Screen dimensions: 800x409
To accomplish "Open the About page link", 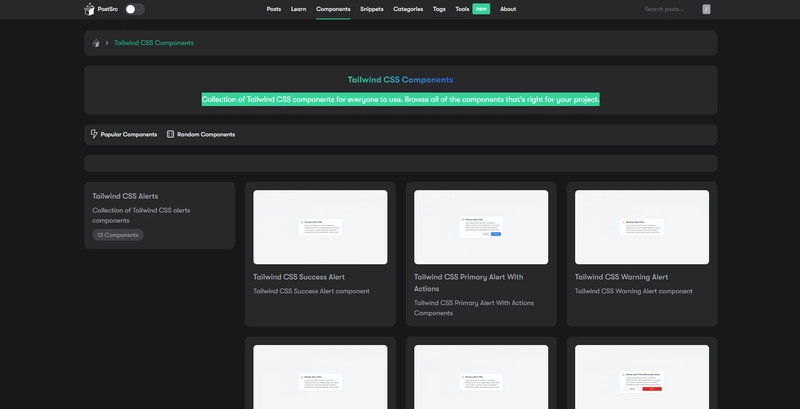I will [x=508, y=9].
